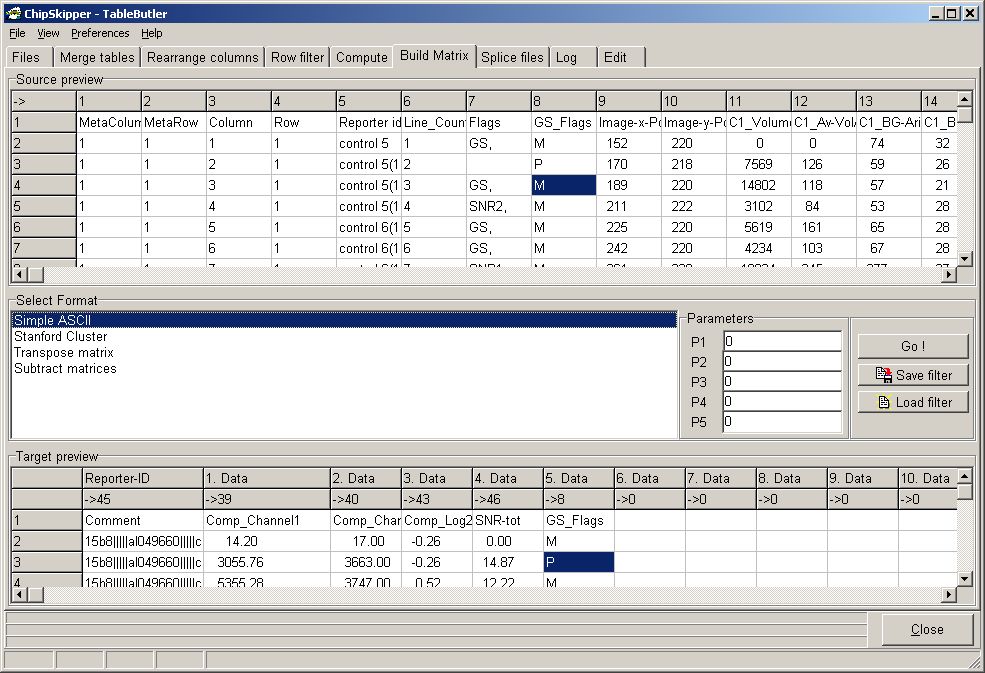The height and width of the screenshot is (673, 985).
Task: Select Stanford Cluster format
Action: click(60, 337)
